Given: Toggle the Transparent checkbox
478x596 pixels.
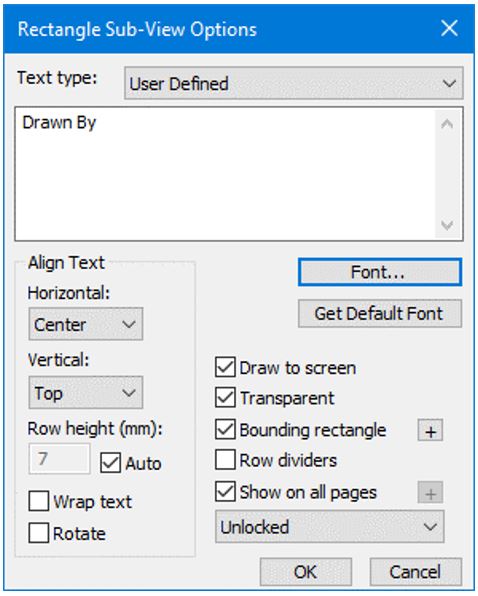Looking at the screenshot, I should [225, 398].
